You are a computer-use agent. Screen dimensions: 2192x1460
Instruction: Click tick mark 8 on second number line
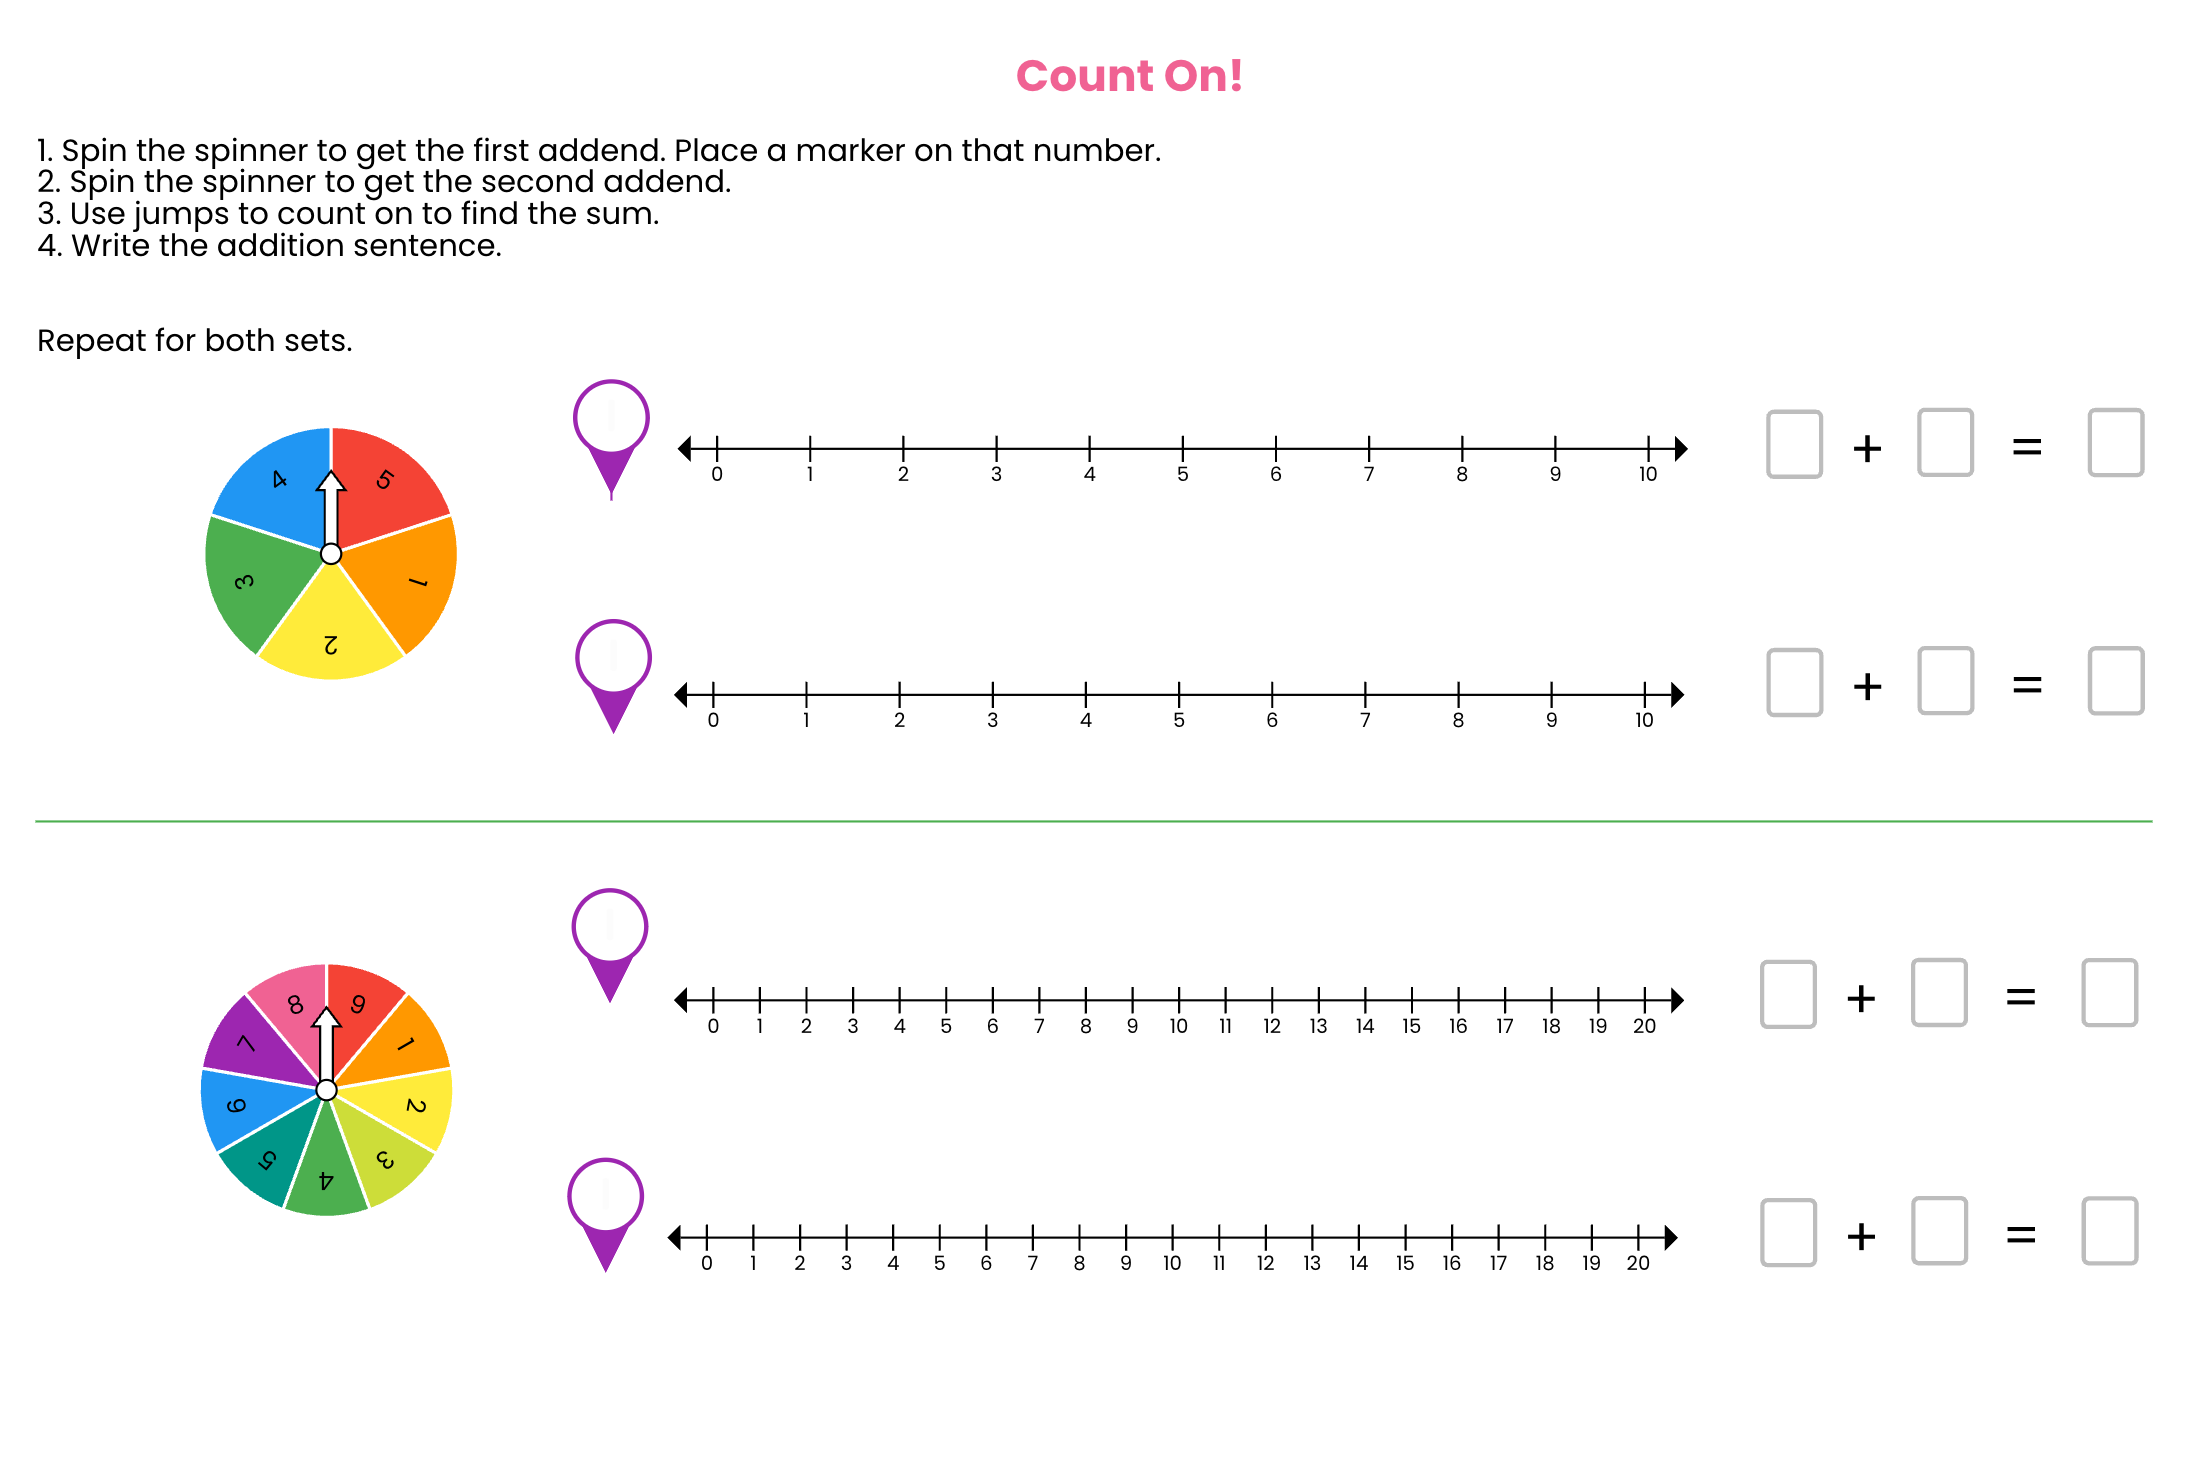click(1458, 694)
